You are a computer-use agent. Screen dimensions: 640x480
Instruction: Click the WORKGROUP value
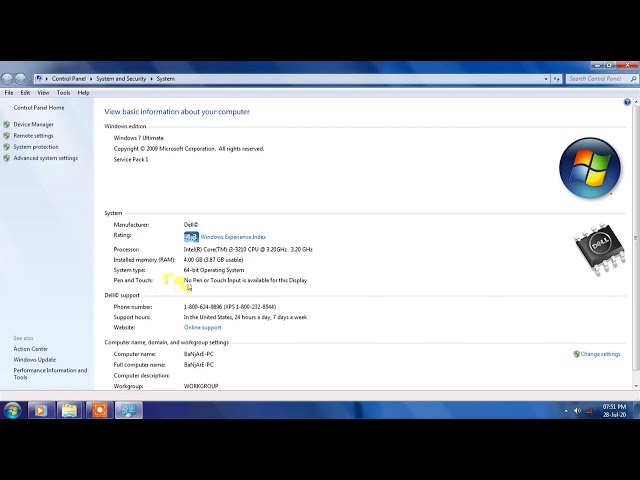tap(201, 386)
